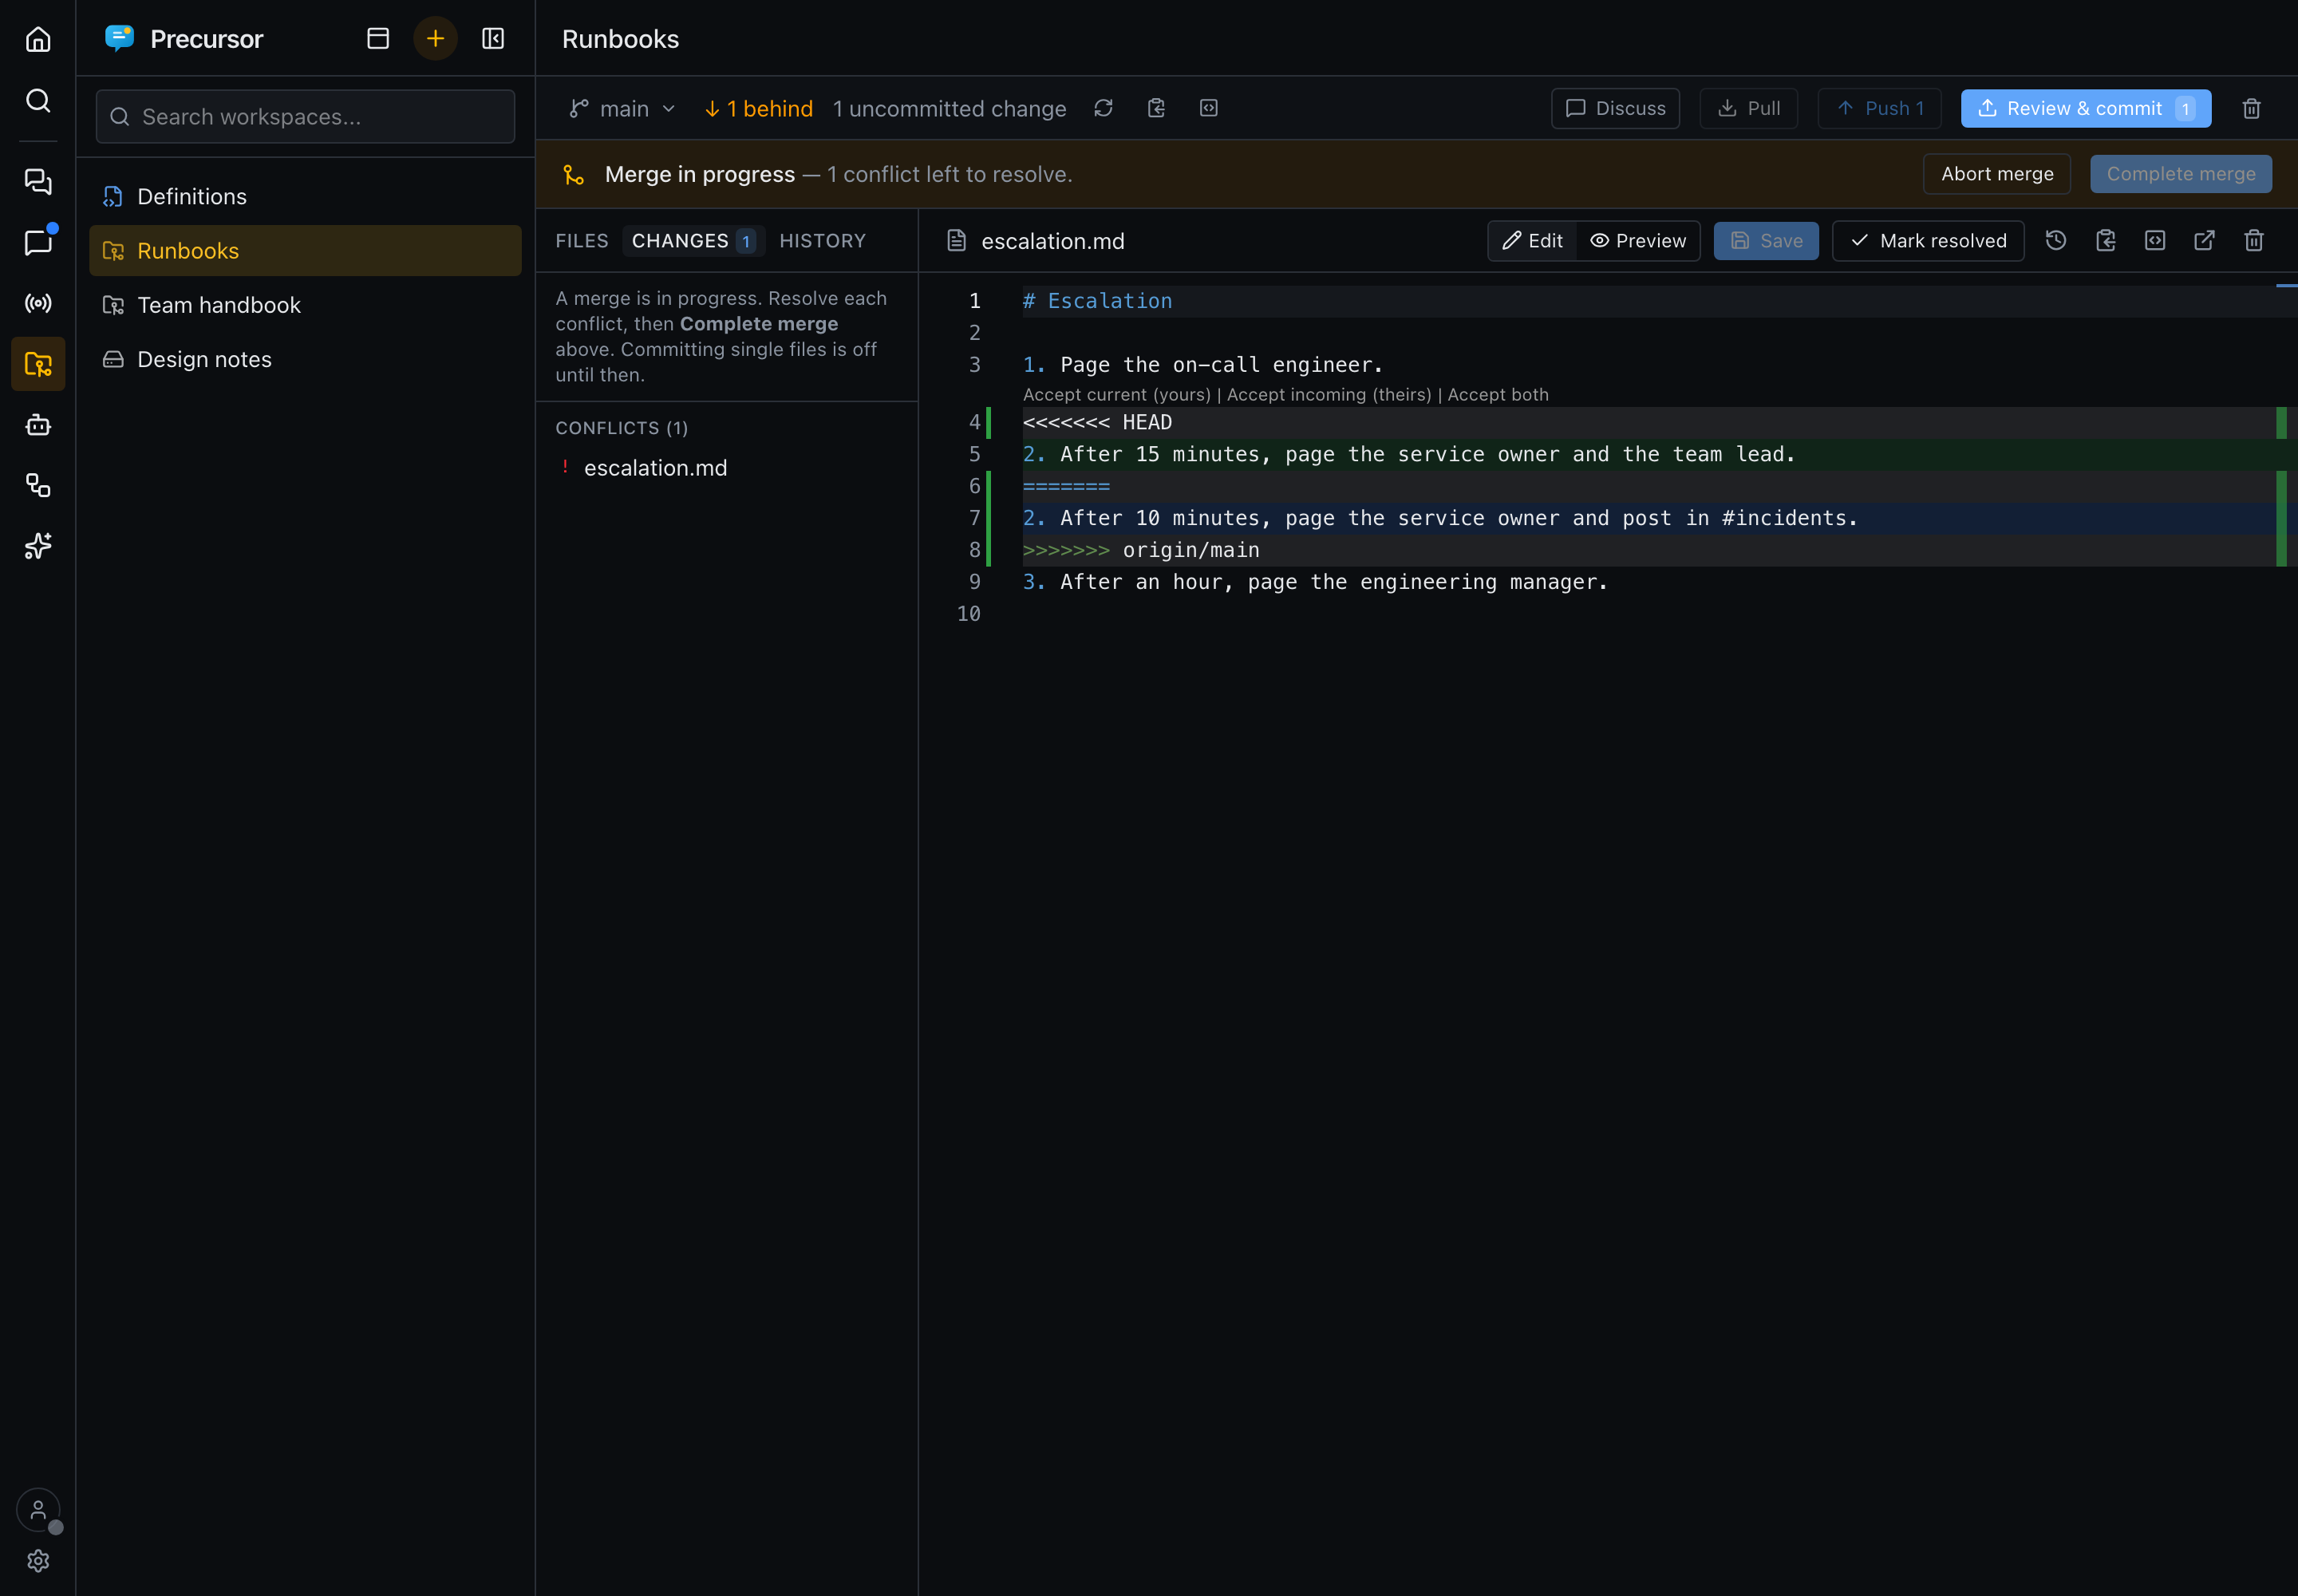Click the yellow plus add button
The height and width of the screenshot is (1596, 2298).
tap(435, 39)
